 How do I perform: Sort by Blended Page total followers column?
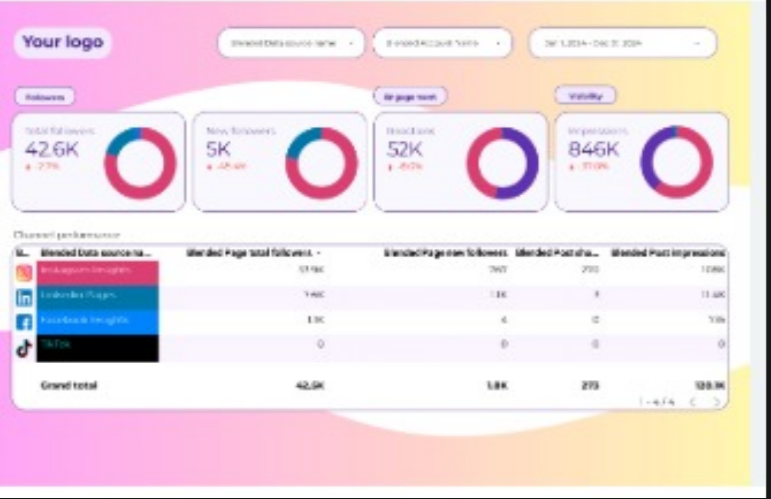point(254,253)
